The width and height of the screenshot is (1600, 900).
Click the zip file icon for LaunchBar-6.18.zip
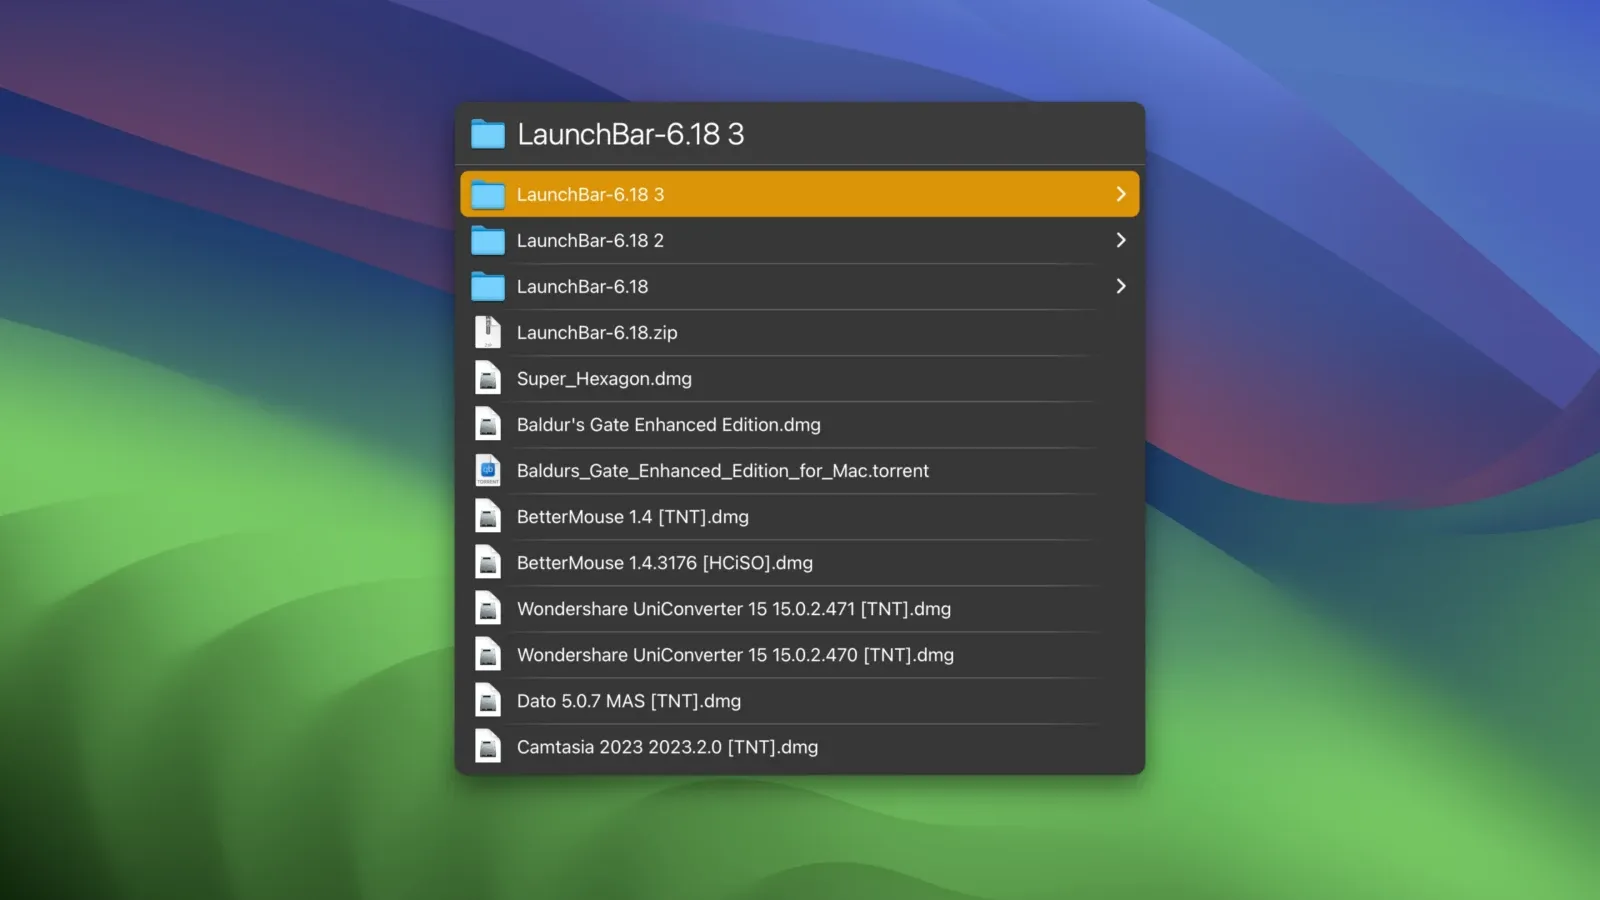488,332
